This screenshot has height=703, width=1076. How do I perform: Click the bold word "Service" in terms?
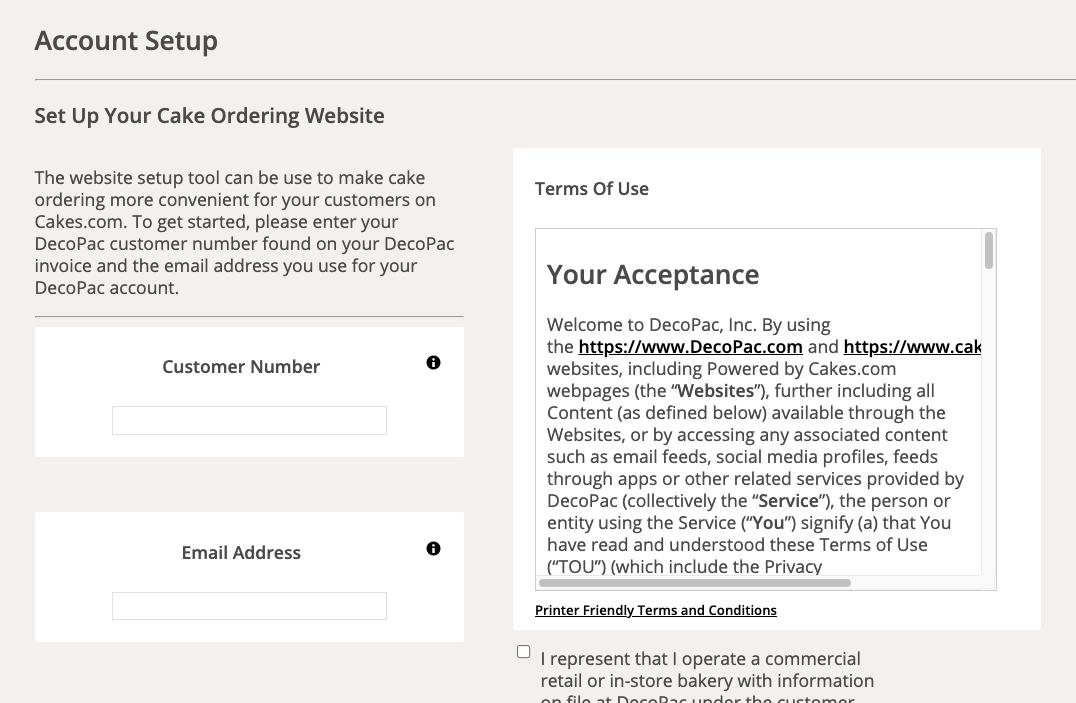[788, 501]
